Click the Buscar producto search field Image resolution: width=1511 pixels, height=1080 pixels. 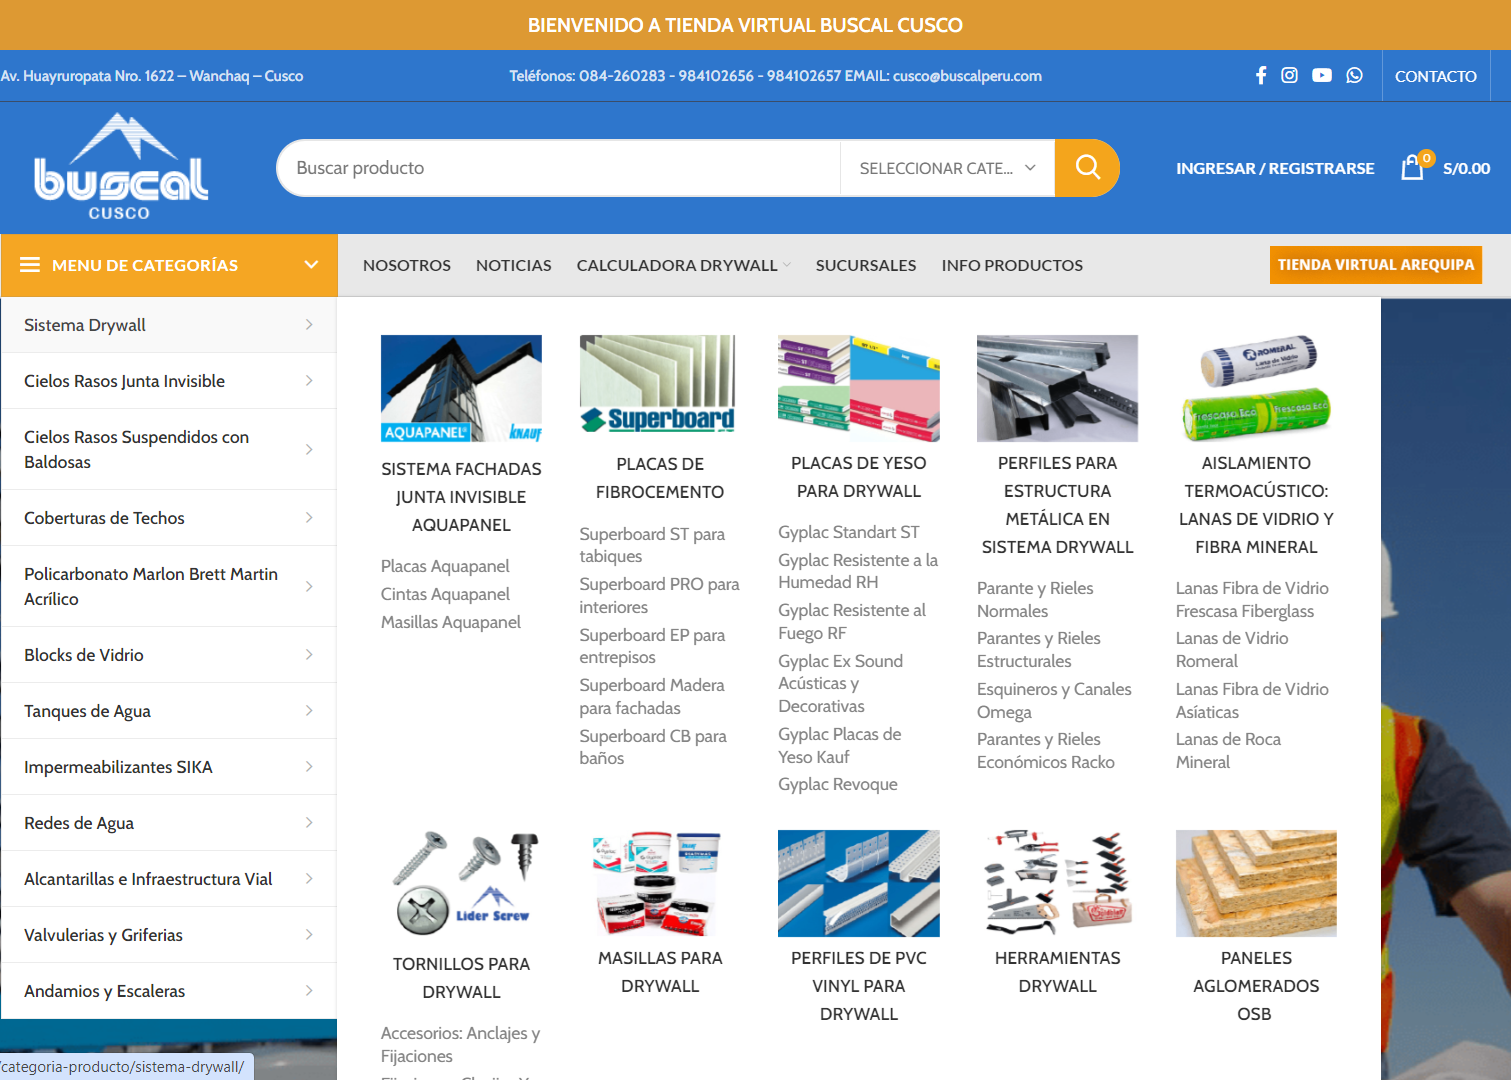[560, 168]
